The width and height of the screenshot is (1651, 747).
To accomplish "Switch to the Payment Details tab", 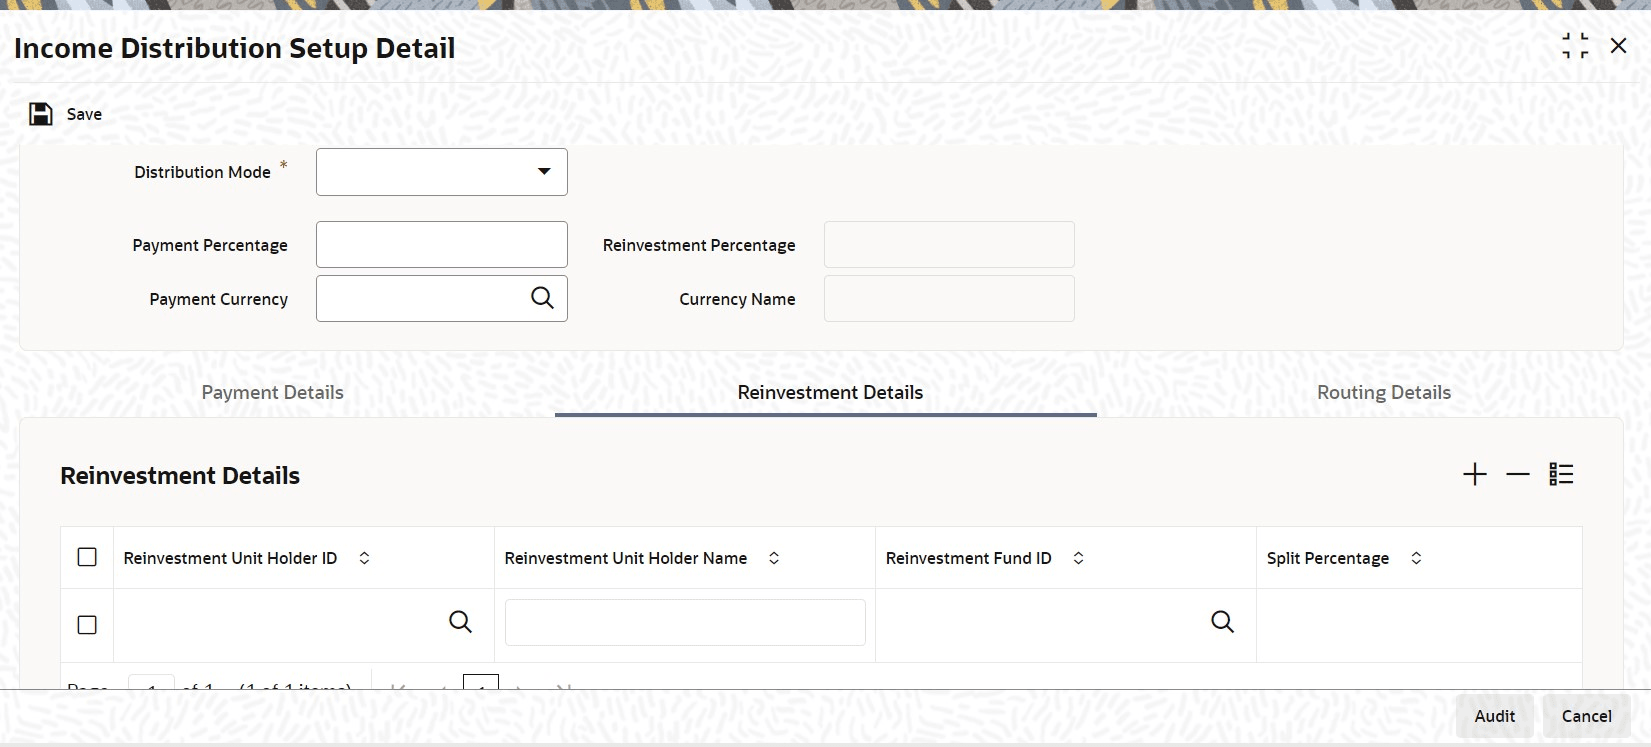I will point(272,393).
